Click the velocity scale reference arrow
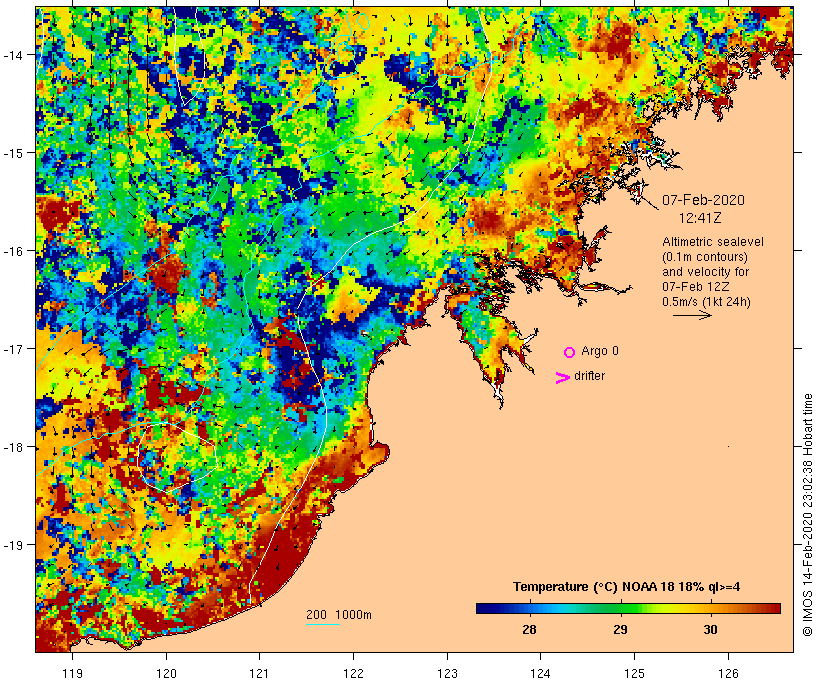820x680 pixels. click(x=692, y=315)
